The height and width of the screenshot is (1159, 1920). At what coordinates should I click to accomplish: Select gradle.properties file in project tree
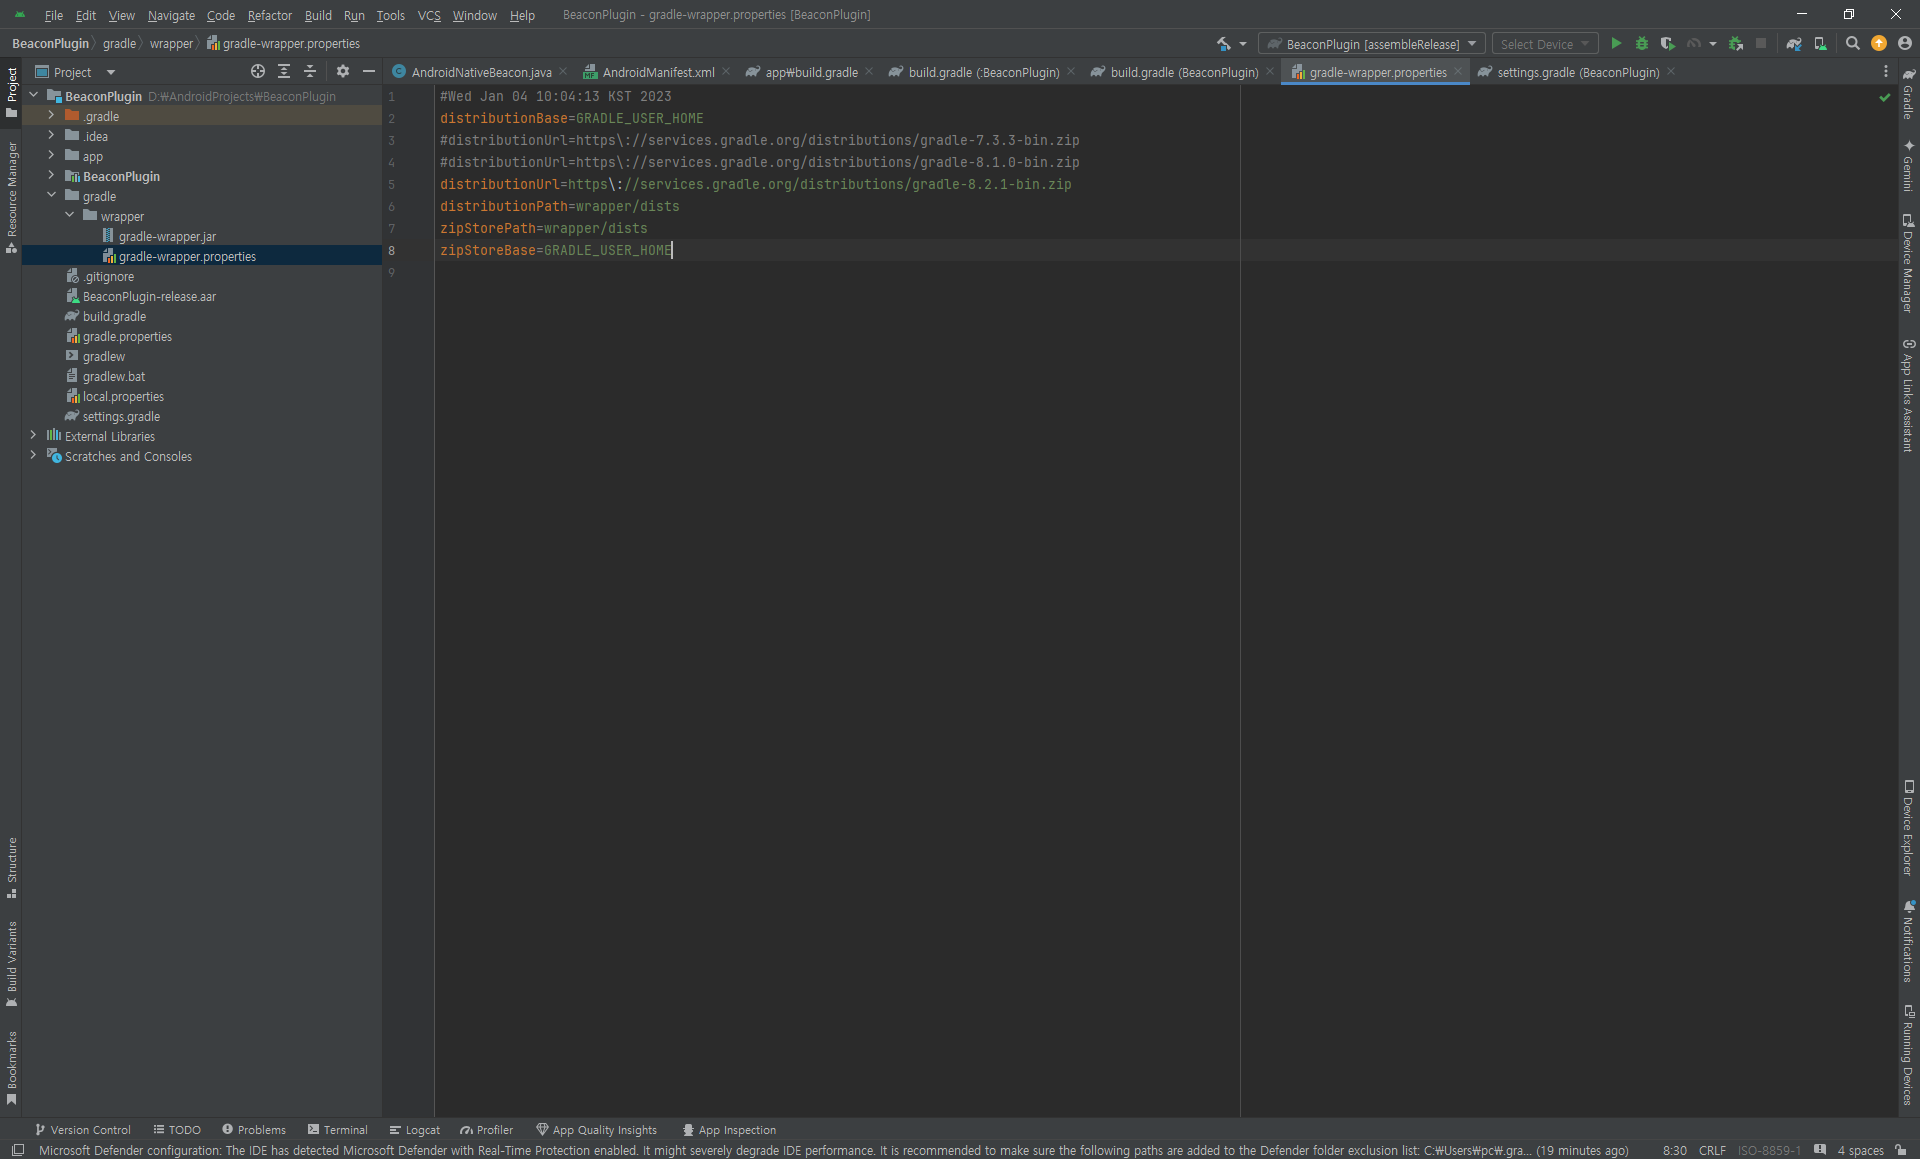click(127, 337)
